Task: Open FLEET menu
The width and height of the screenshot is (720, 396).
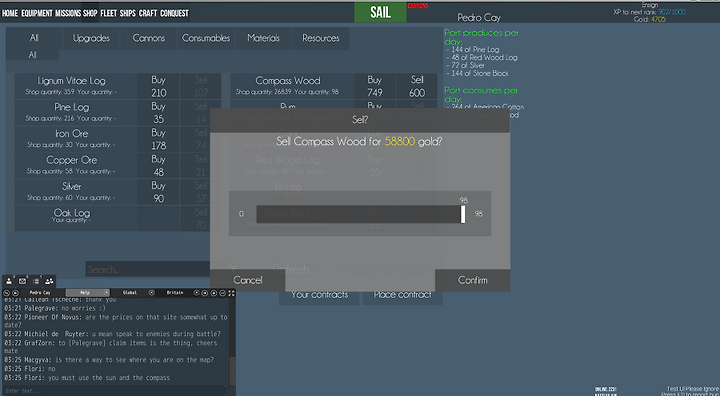Action: click(108, 13)
